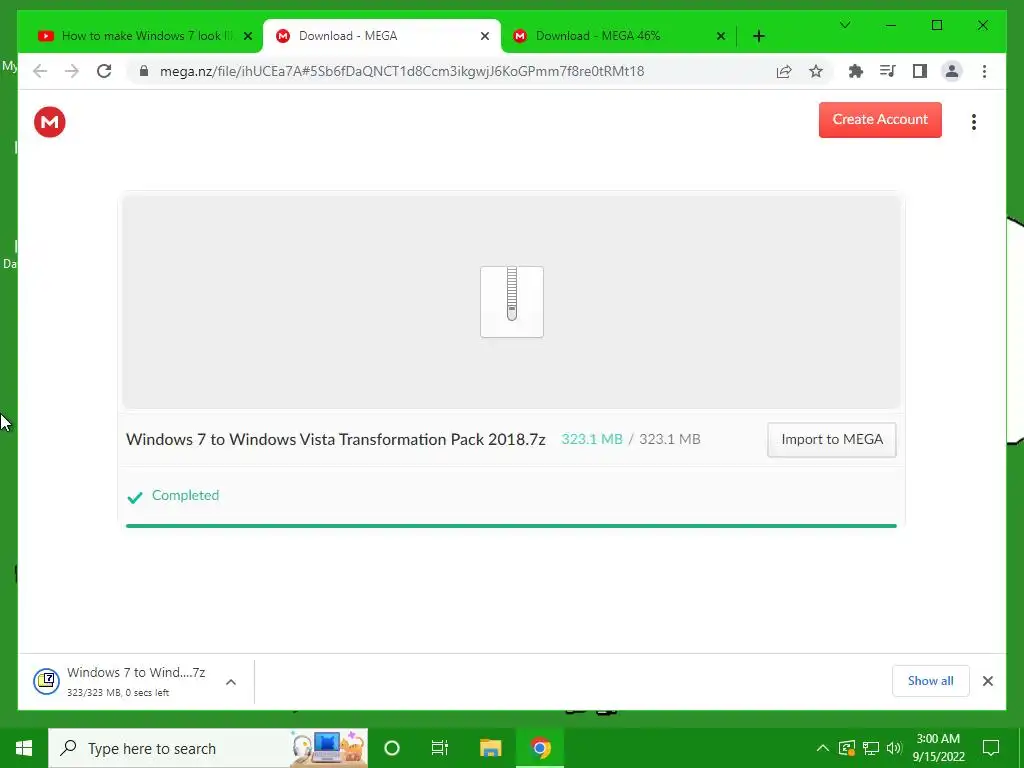Image resolution: width=1024 pixels, height=768 pixels.
Task: Click the security tray icon
Action: [846, 748]
